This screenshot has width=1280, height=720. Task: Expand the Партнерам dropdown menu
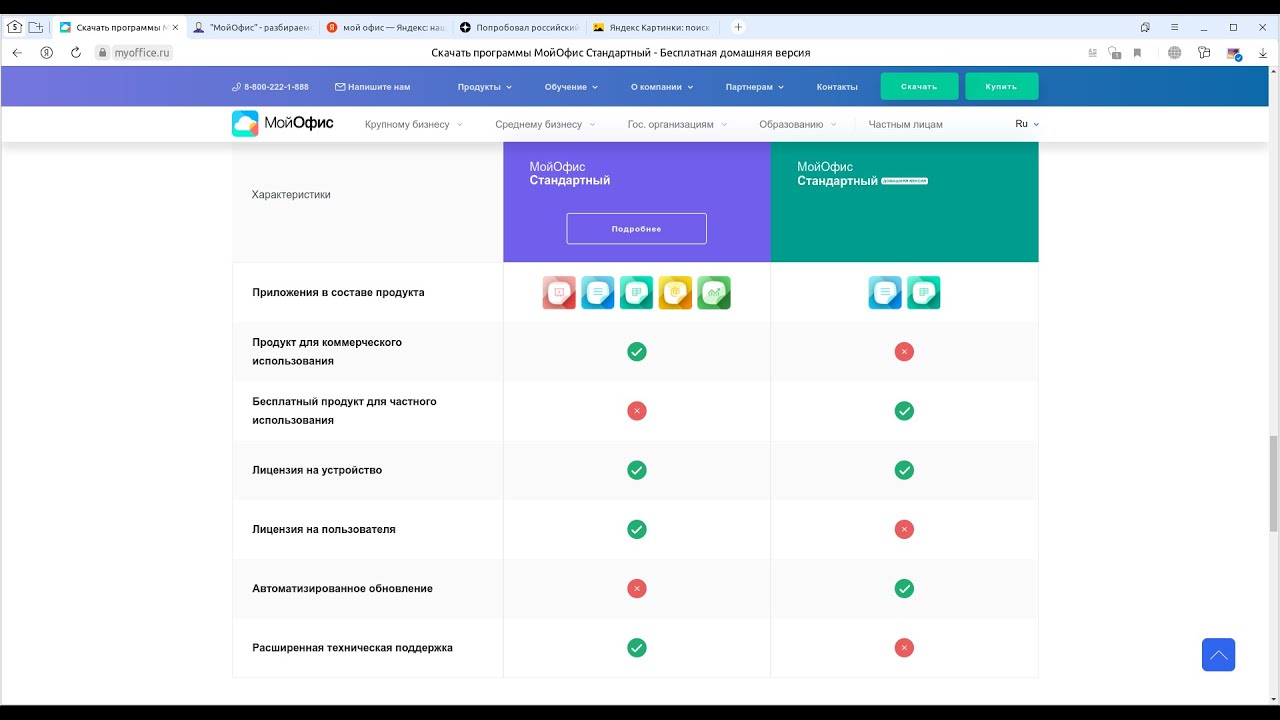(755, 87)
